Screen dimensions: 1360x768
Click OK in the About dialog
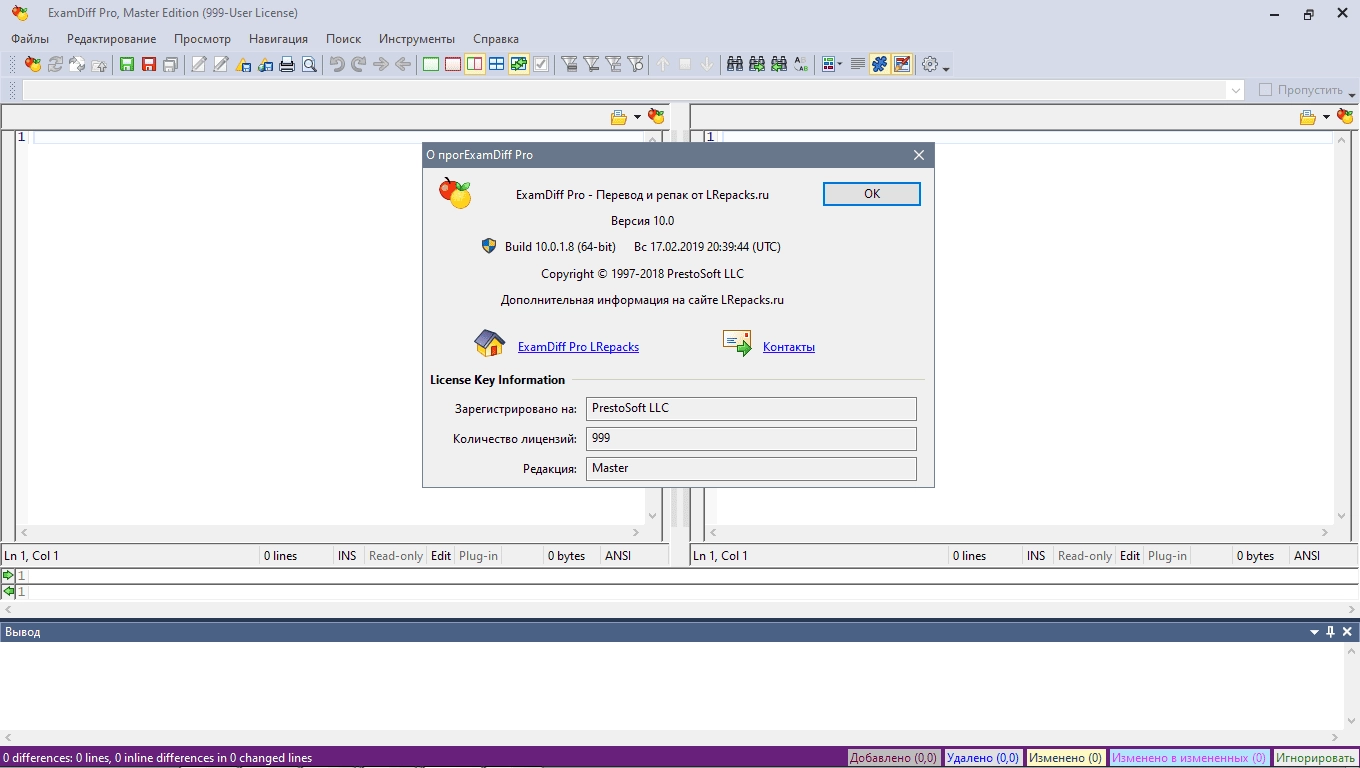point(872,194)
